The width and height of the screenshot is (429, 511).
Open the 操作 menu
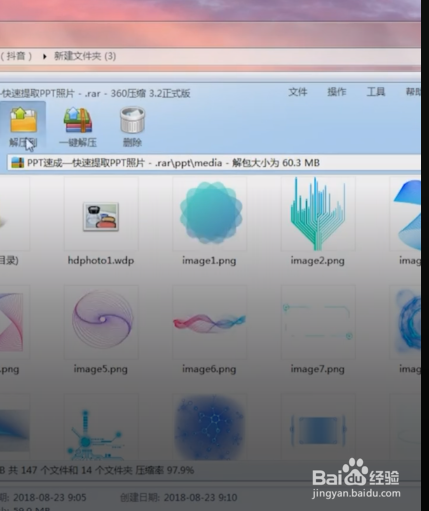point(337,92)
